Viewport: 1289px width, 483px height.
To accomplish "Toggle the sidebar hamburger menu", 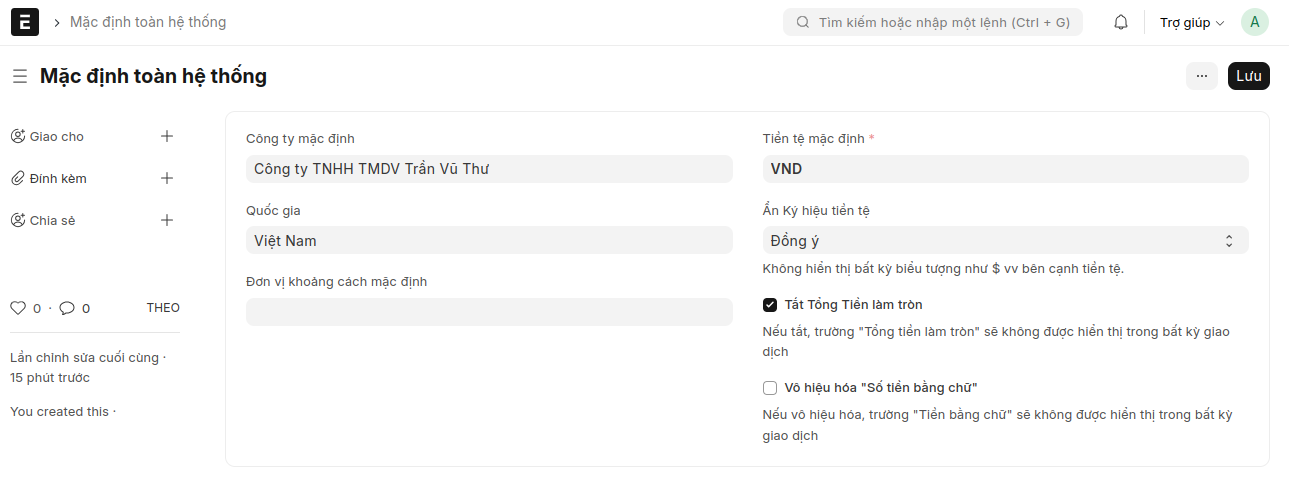I will click(20, 76).
